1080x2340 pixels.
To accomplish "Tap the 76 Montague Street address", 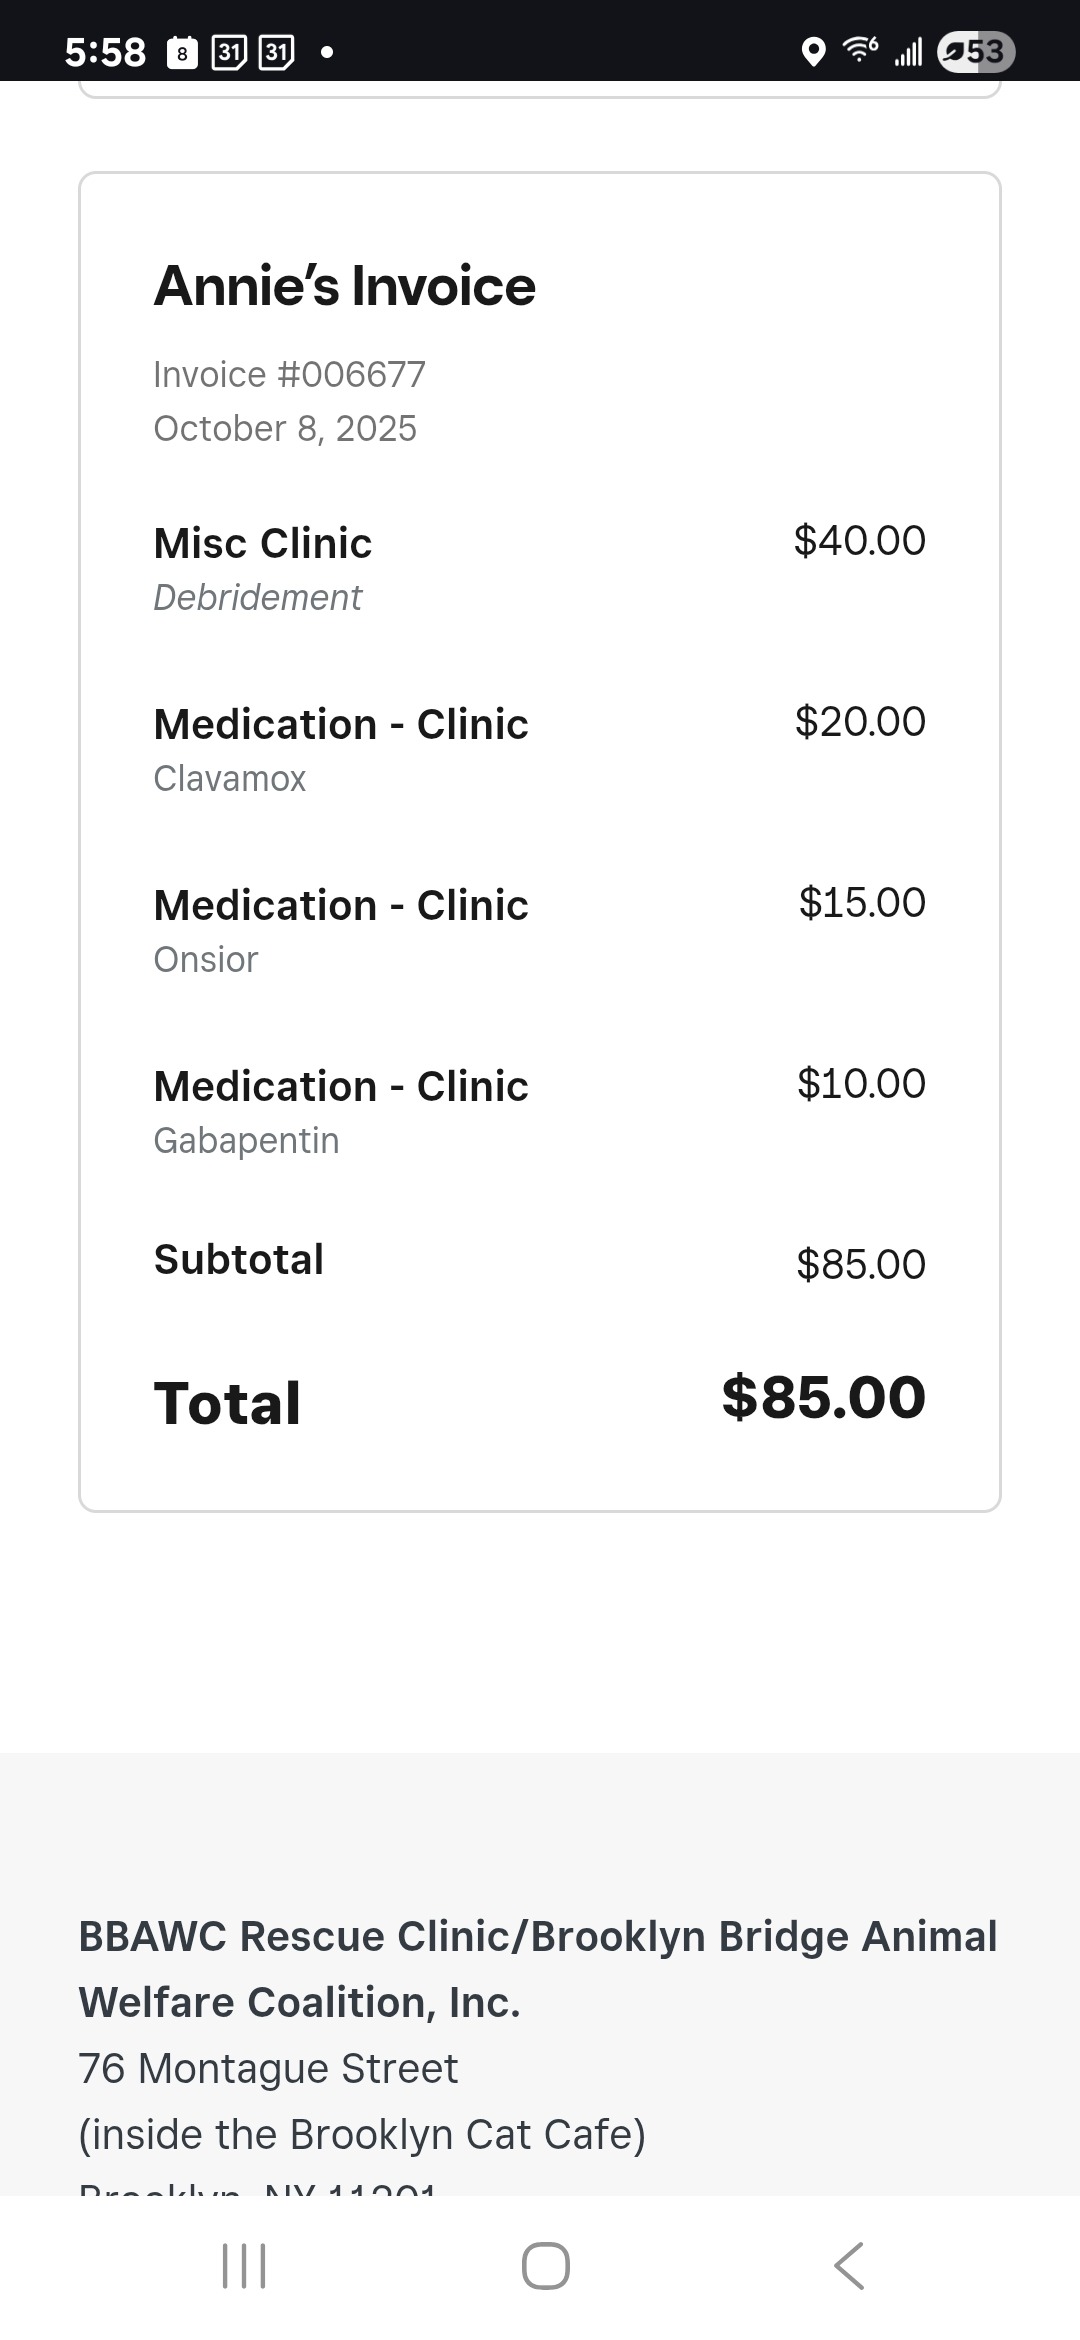I will coord(268,2068).
